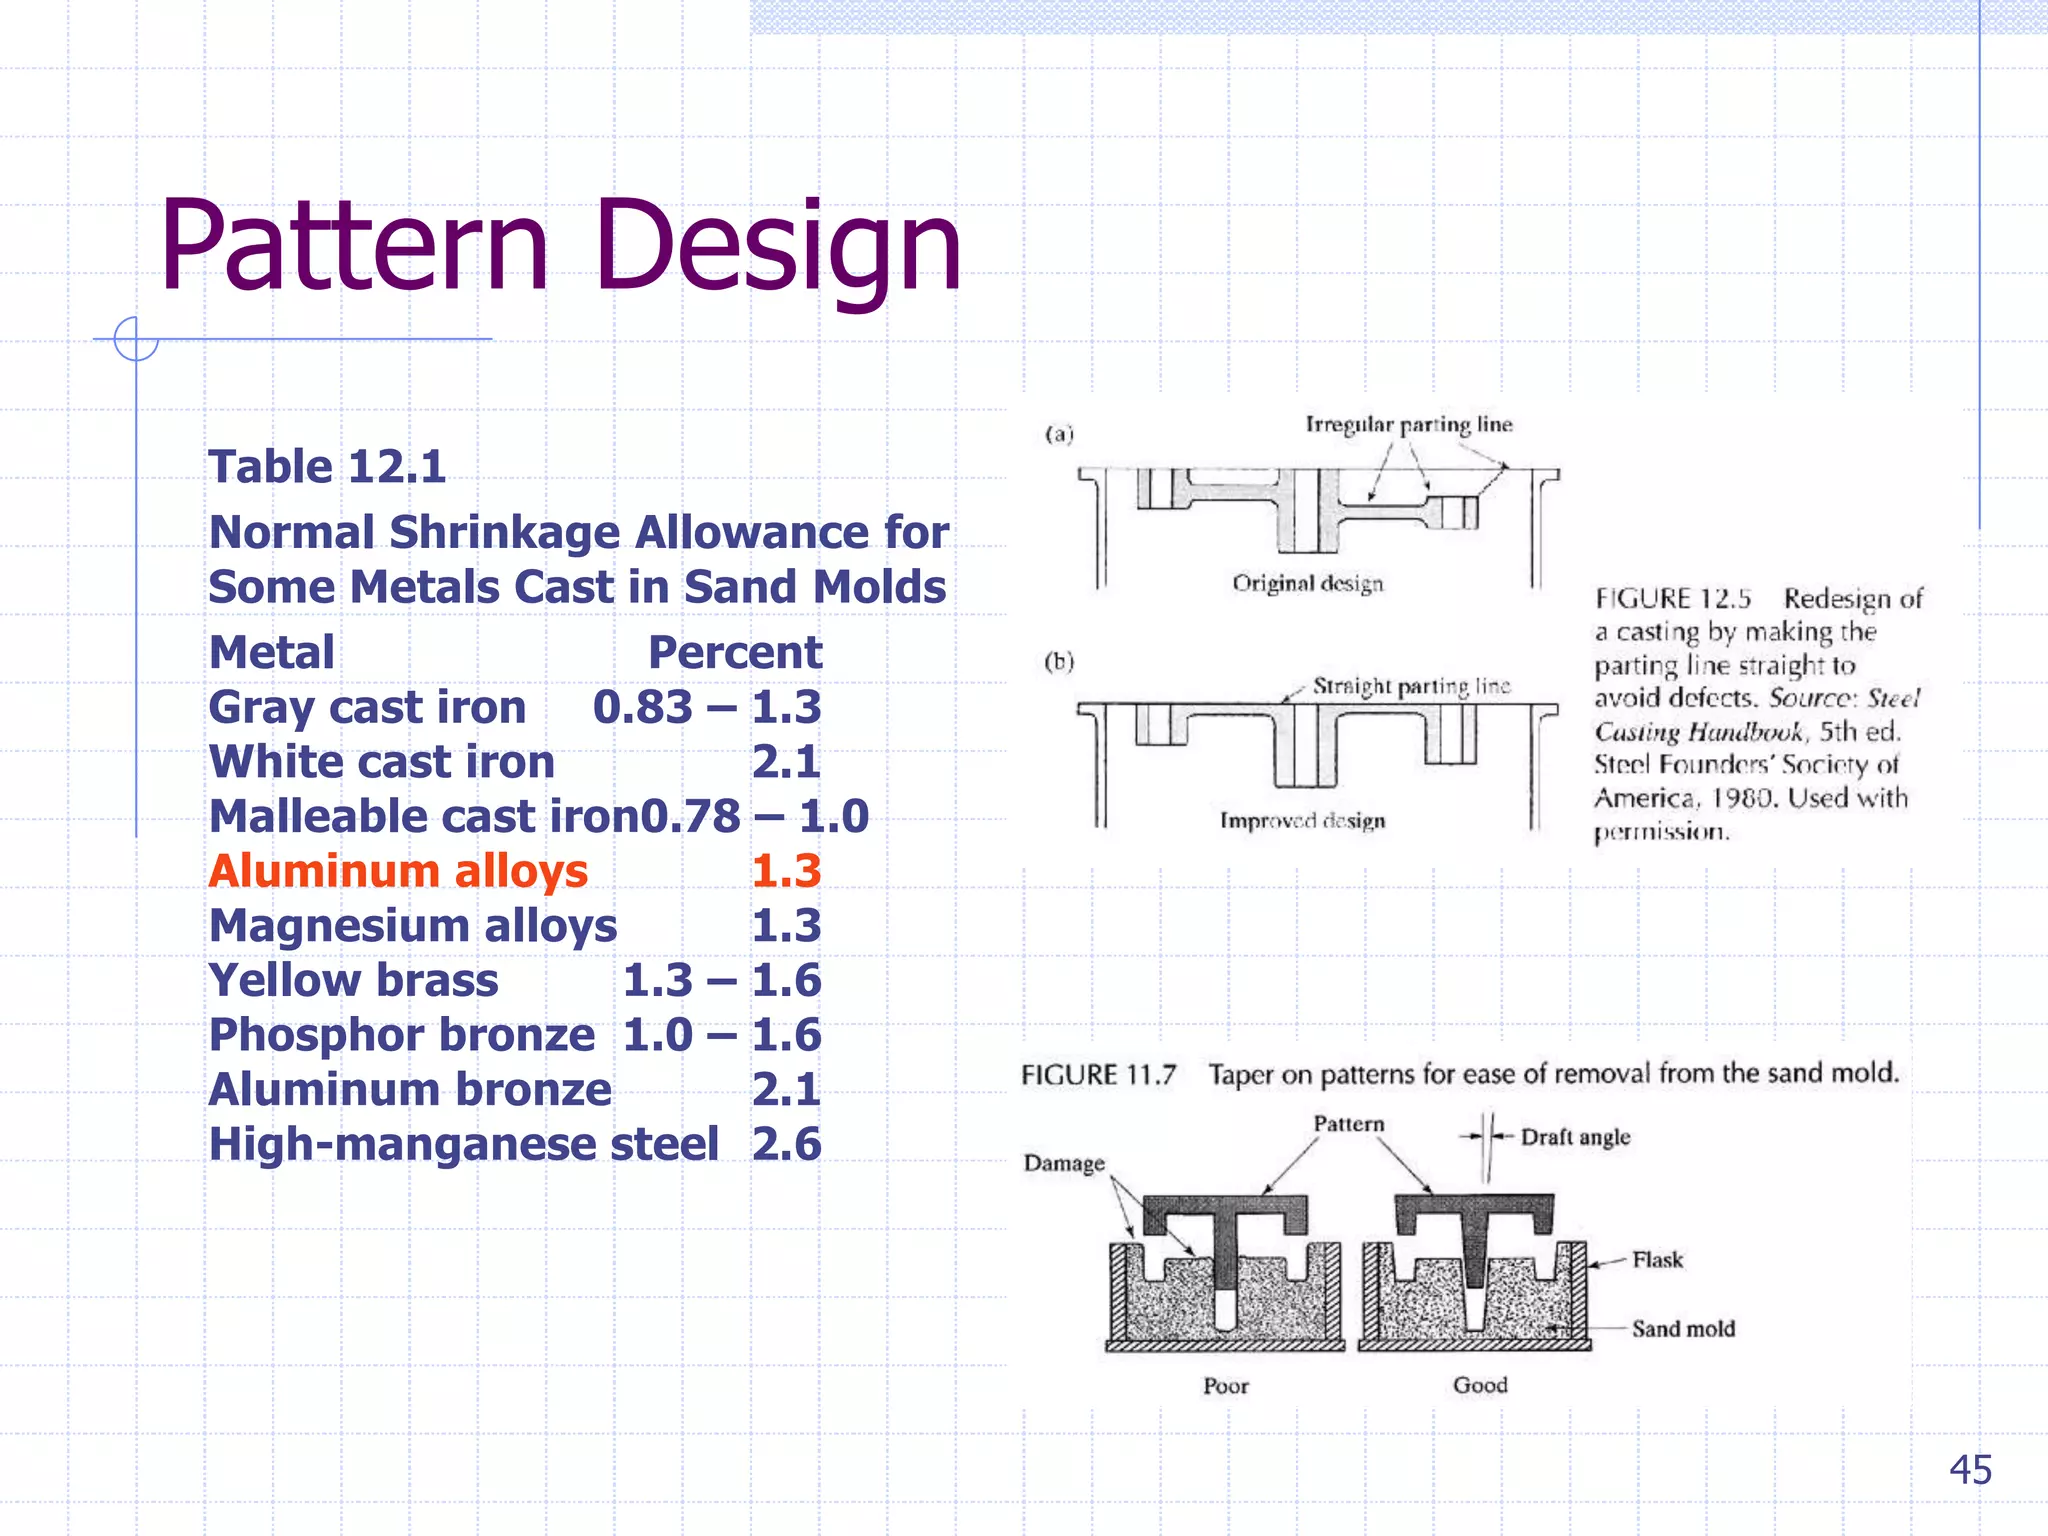Click the 'Good' caption under right mold
The height and width of the screenshot is (1536, 2048).
click(1480, 1385)
